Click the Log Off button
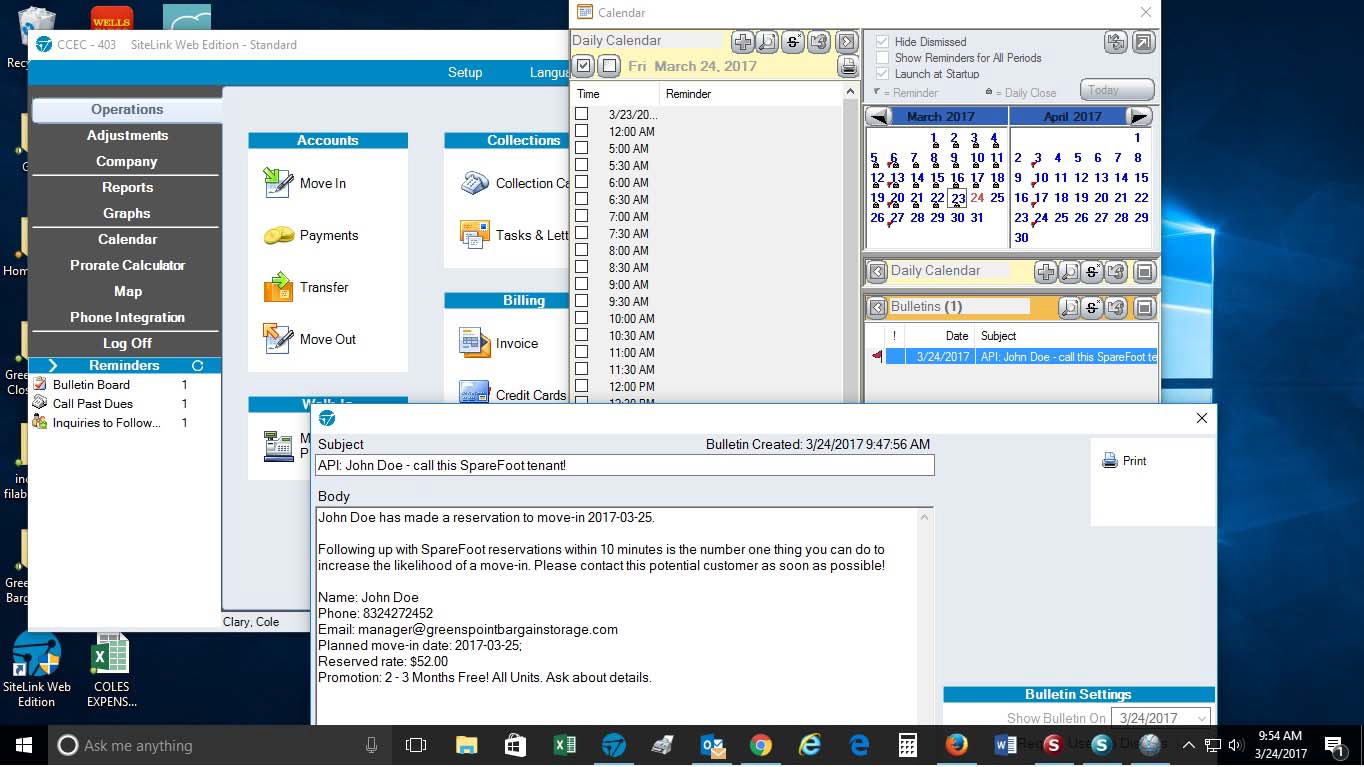Viewport: 1364px width, 767px height. 127,343
